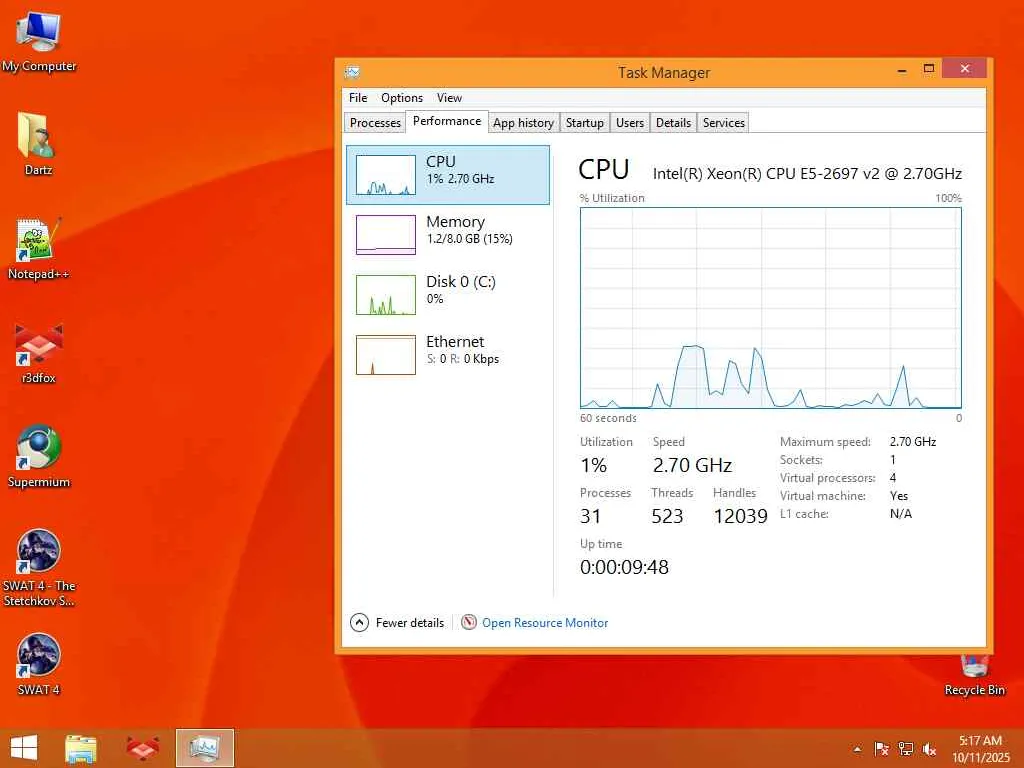Screen dimensions: 1024x768
Task: Select the Supermium browser shortcut
Action: coord(39,456)
